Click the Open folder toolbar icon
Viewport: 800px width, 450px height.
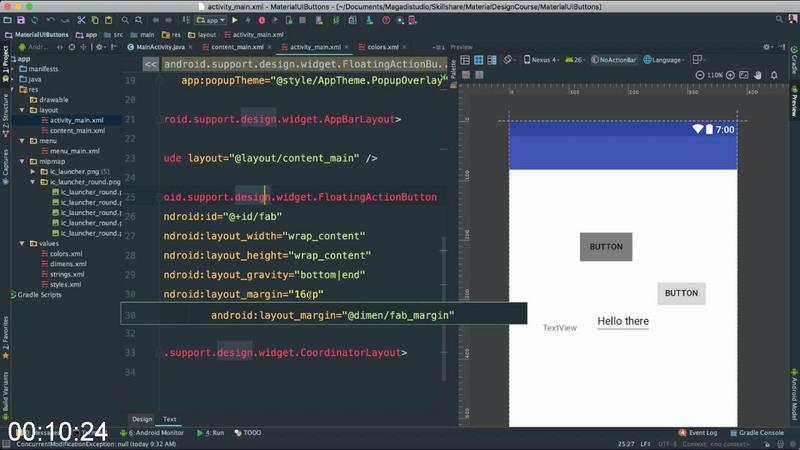7,20
